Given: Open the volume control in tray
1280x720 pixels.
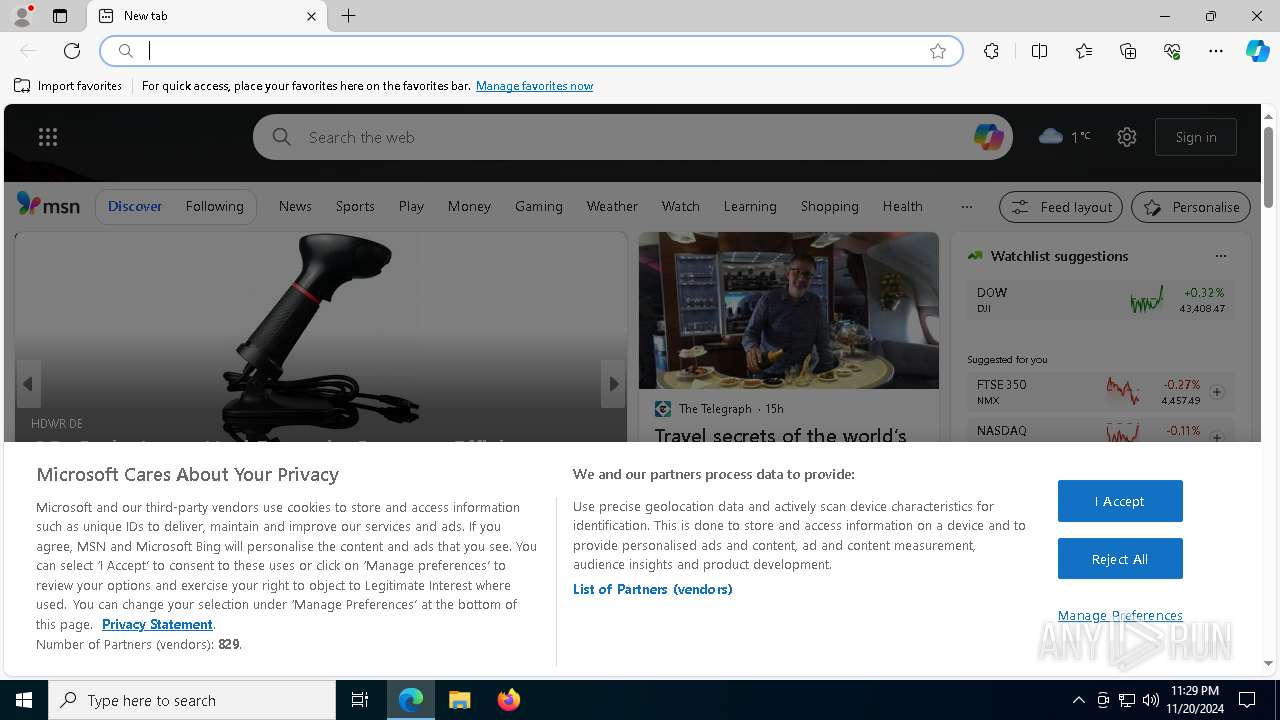Looking at the screenshot, I should point(1151,700).
